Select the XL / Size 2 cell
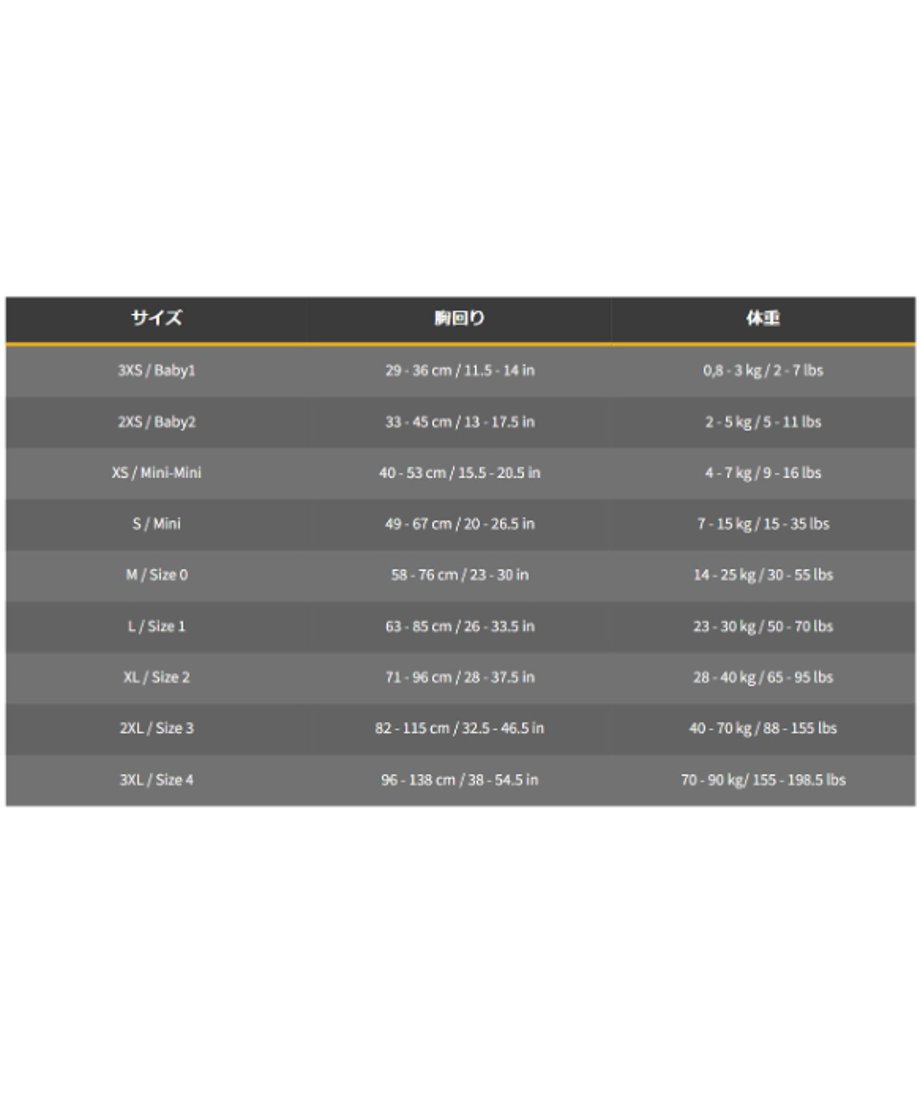Viewport: 920px width, 1104px height. tap(156, 677)
